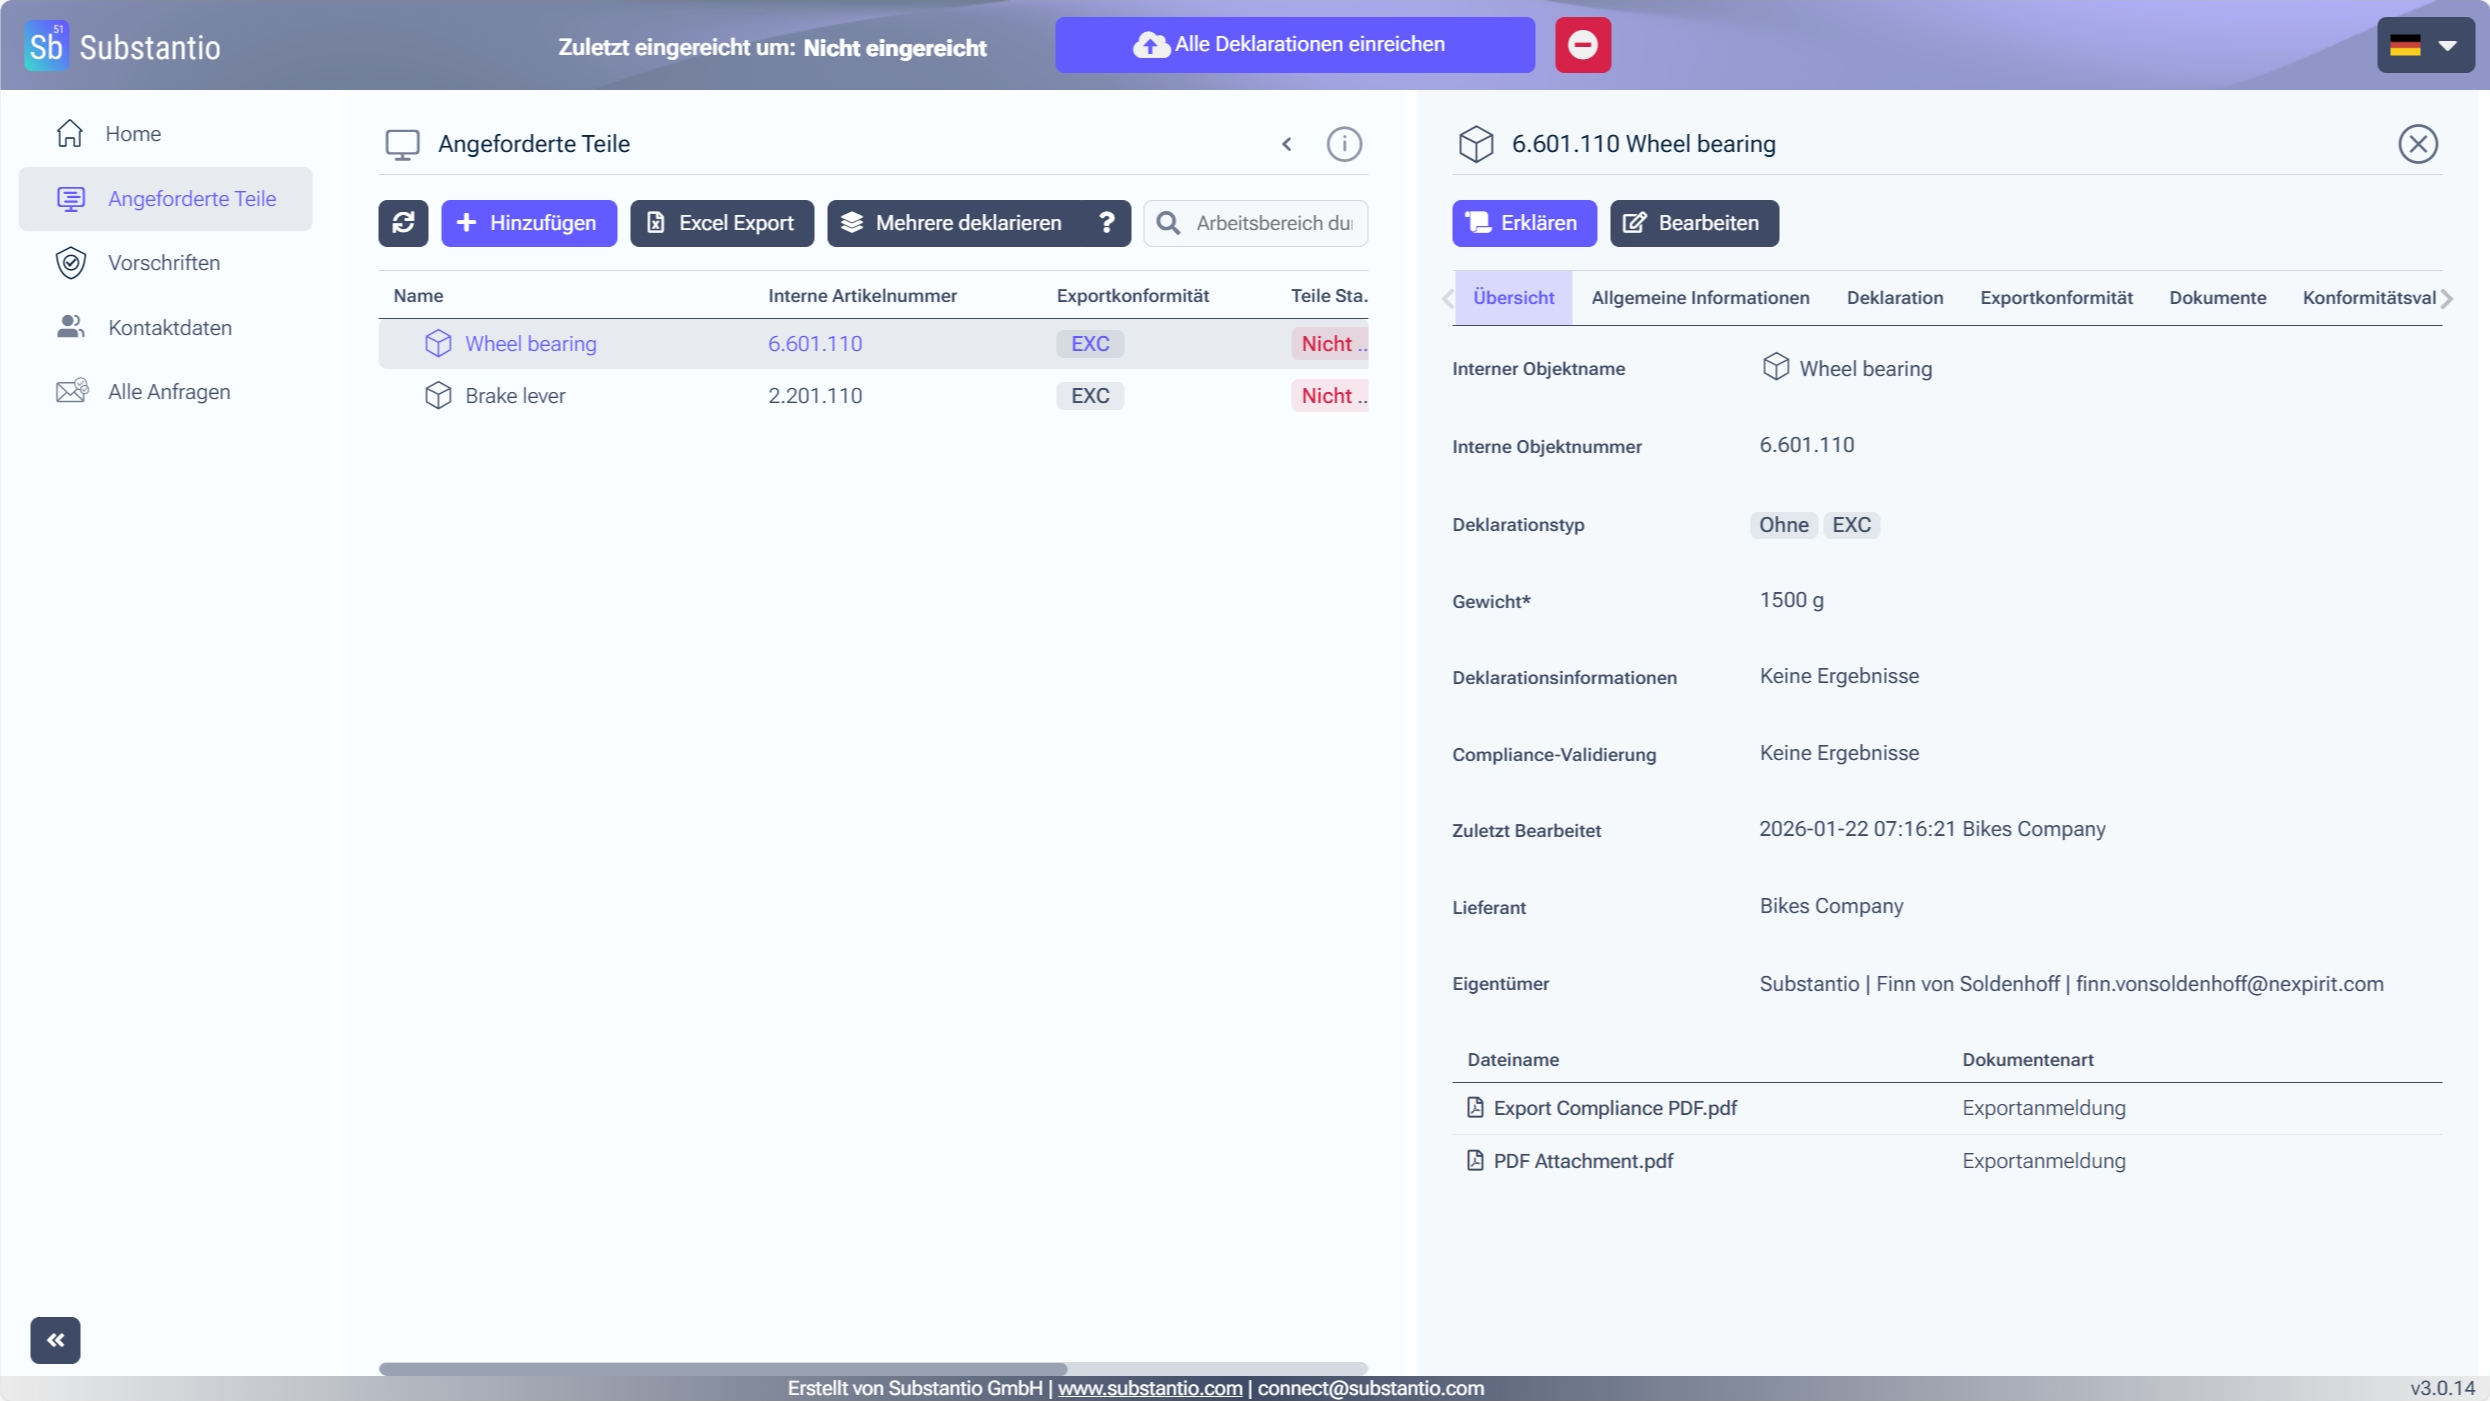Image resolution: width=2490 pixels, height=1401 pixels.
Task: Click the red minus button in header
Action: point(1582,45)
